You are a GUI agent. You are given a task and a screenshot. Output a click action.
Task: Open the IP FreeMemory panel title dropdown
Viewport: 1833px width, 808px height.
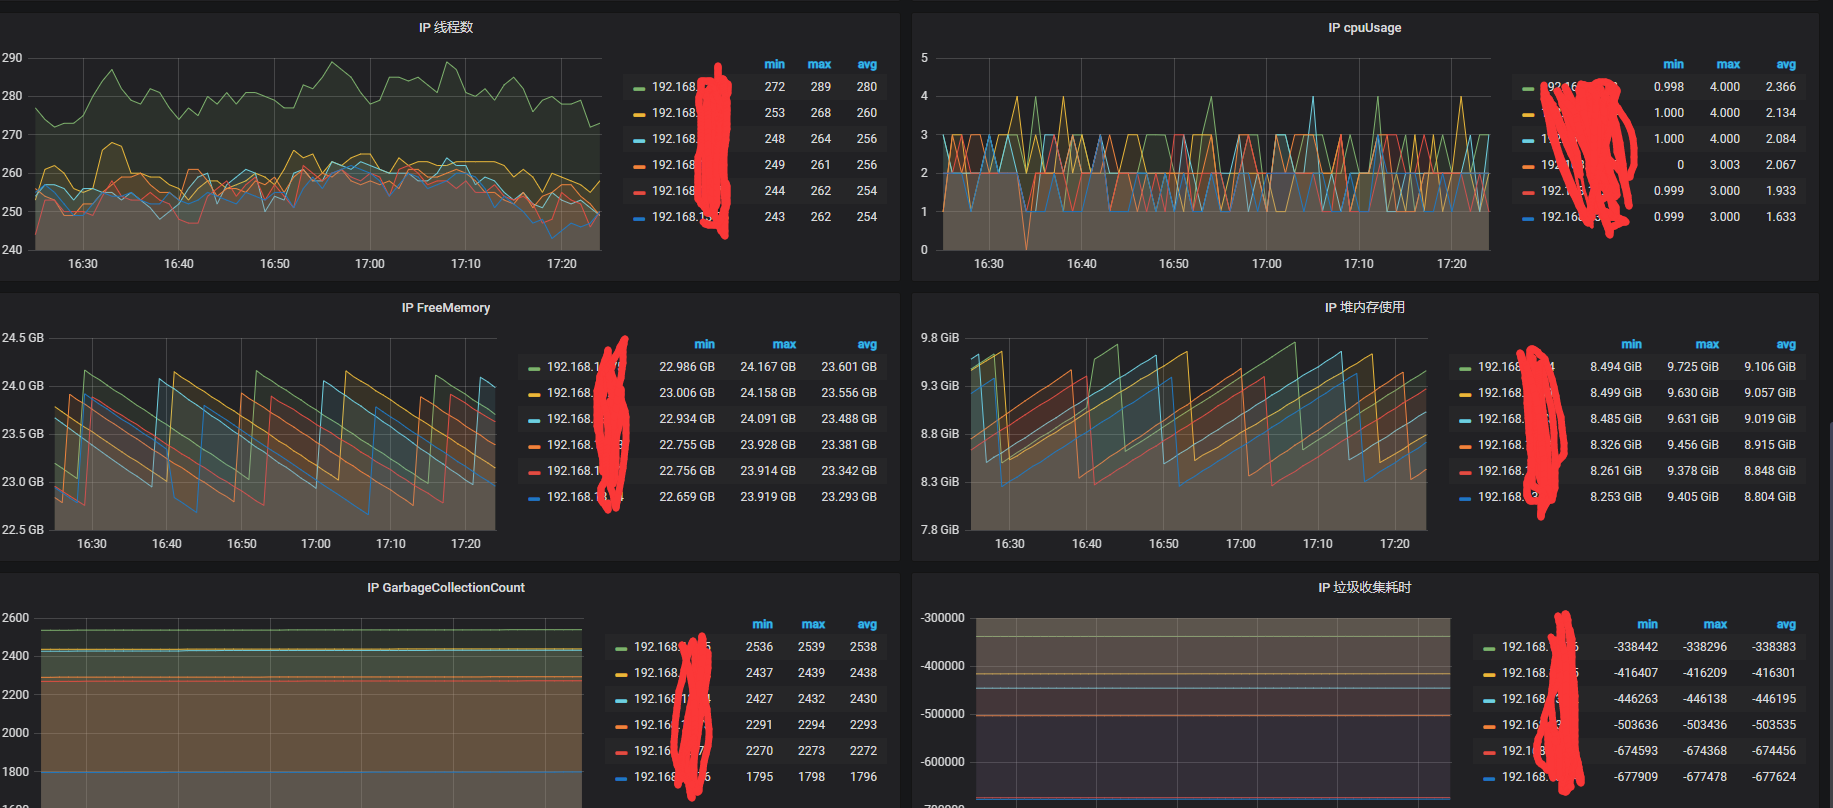click(x=446, y=308)
